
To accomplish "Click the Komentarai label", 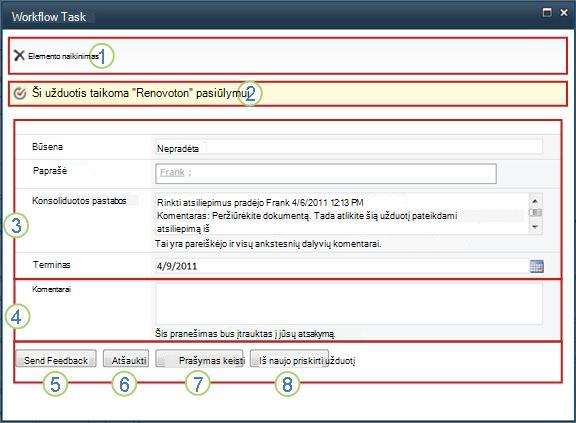I will (51, 289).
